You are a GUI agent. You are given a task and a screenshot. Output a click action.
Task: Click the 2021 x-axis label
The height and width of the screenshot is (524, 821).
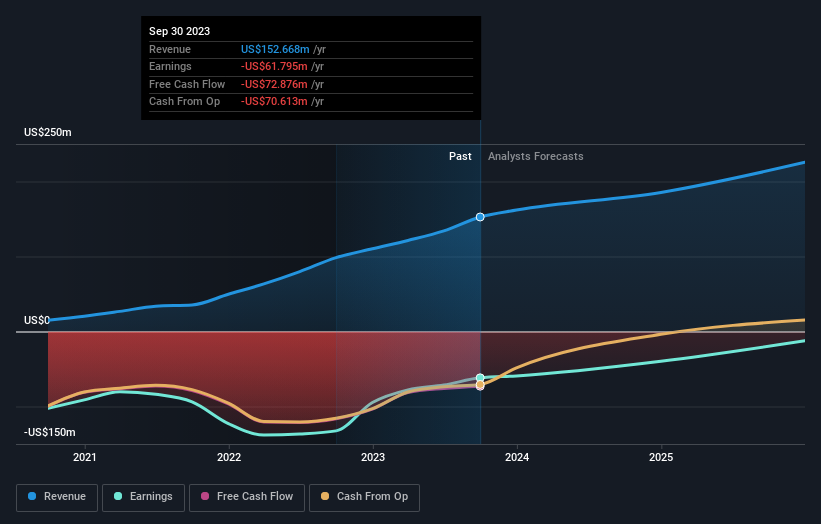(x=85, y=457)
